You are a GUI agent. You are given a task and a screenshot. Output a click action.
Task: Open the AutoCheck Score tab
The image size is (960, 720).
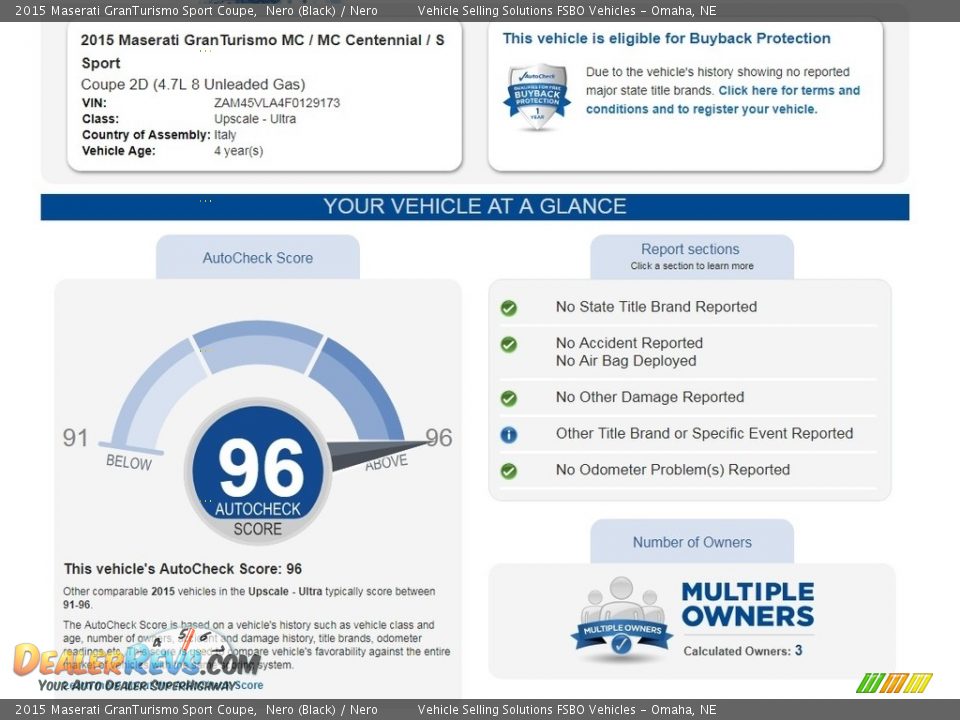pyautogui.click(x=258, y=258)
